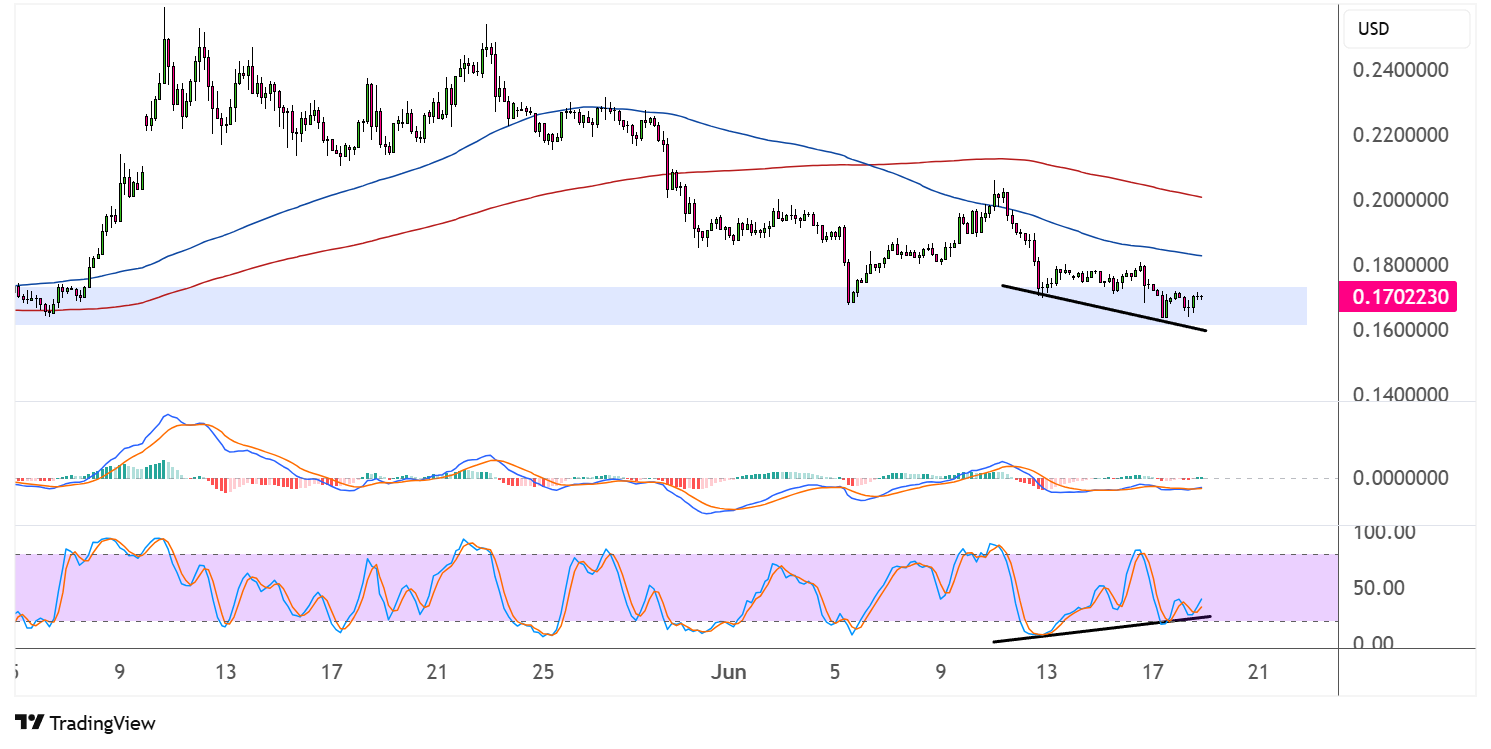Click the 0.1800000 price axis label

click(x=1400, y=265)
